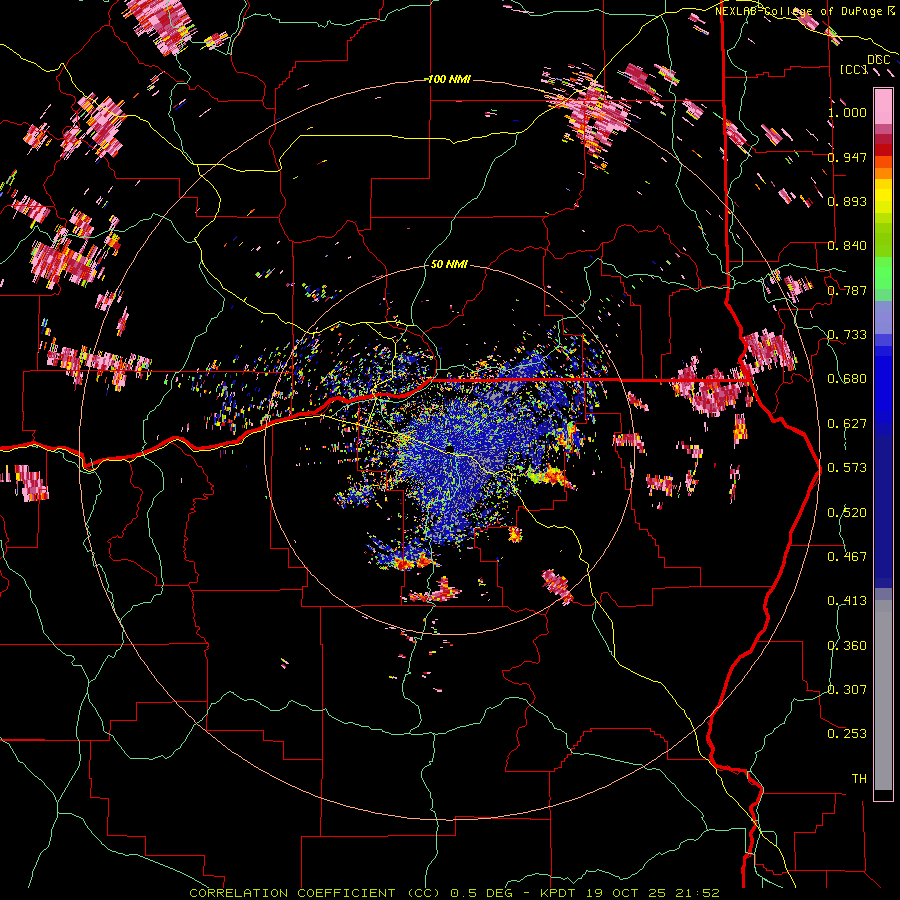Select the "DCC" label above the color scale

point(878,60)
